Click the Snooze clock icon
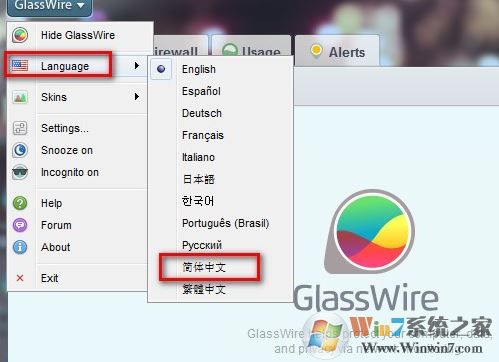The width and height of the screenshot is (499, 362). [20, 150]
